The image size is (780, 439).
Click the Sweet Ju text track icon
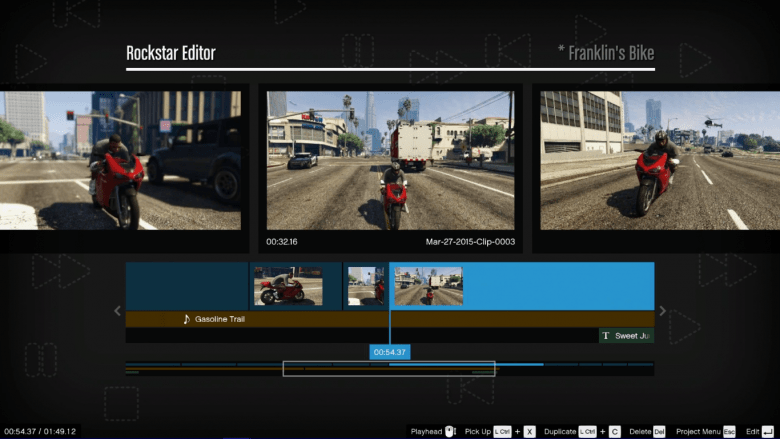coord(606,336)
